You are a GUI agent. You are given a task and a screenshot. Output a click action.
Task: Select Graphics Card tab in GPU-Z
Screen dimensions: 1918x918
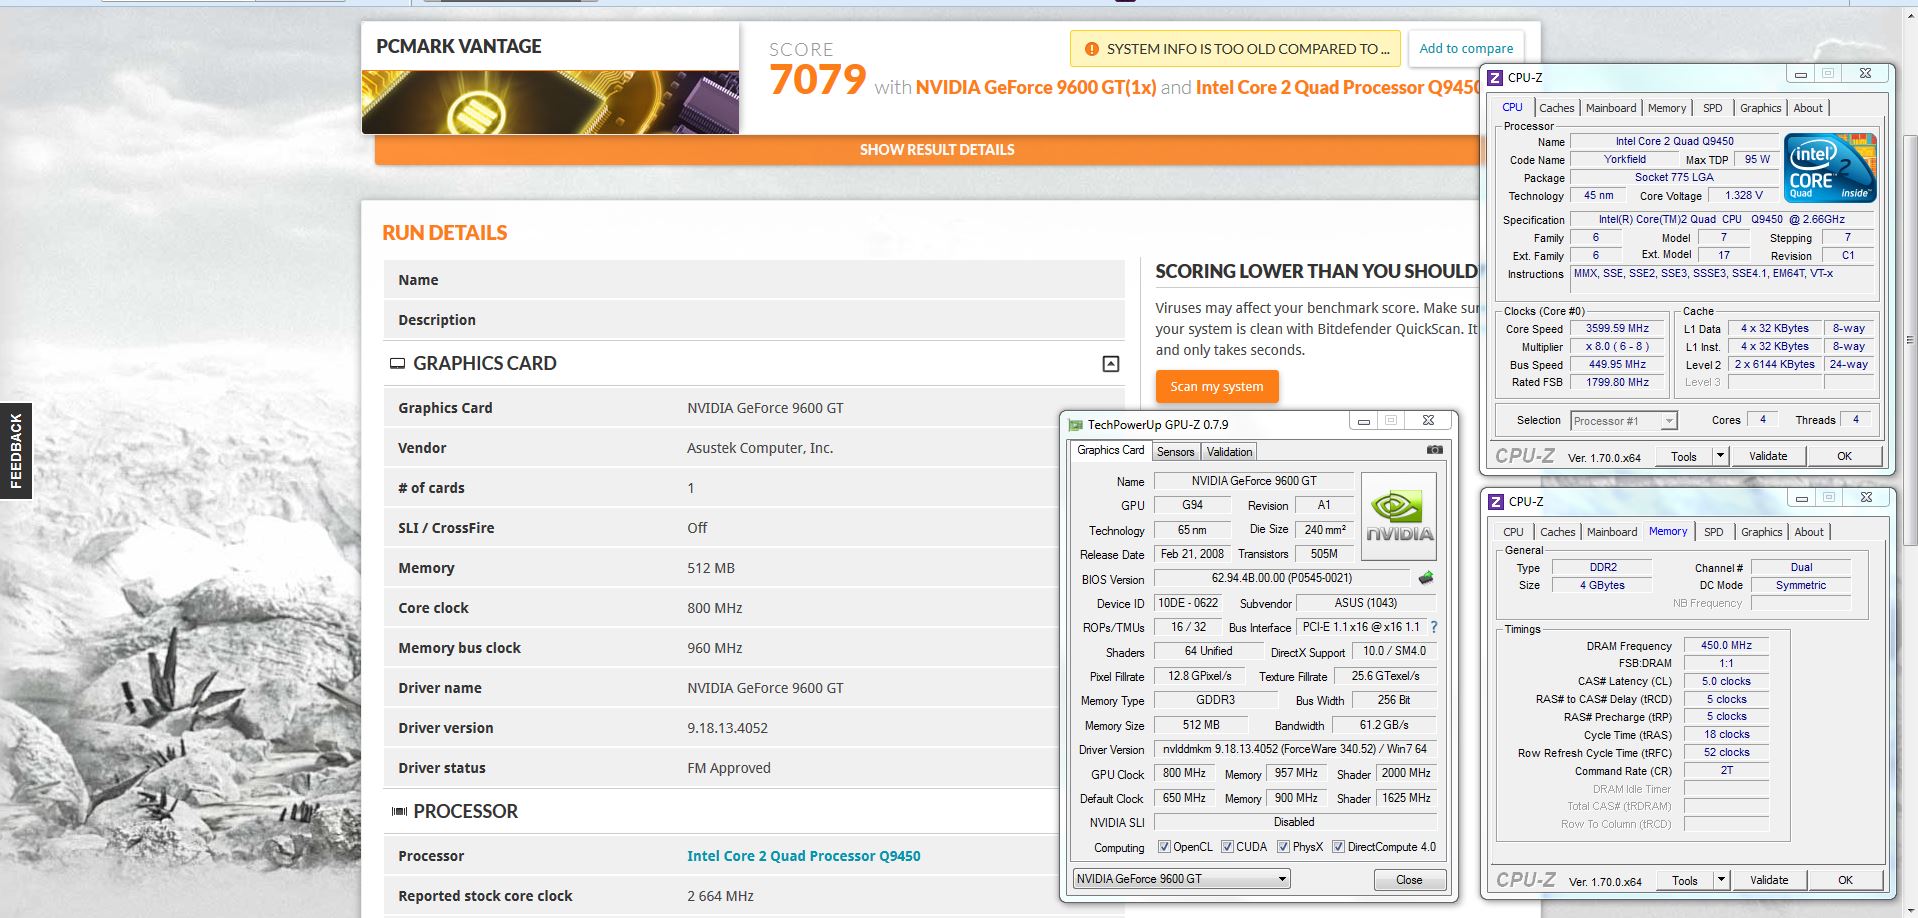coord(1110,450)
